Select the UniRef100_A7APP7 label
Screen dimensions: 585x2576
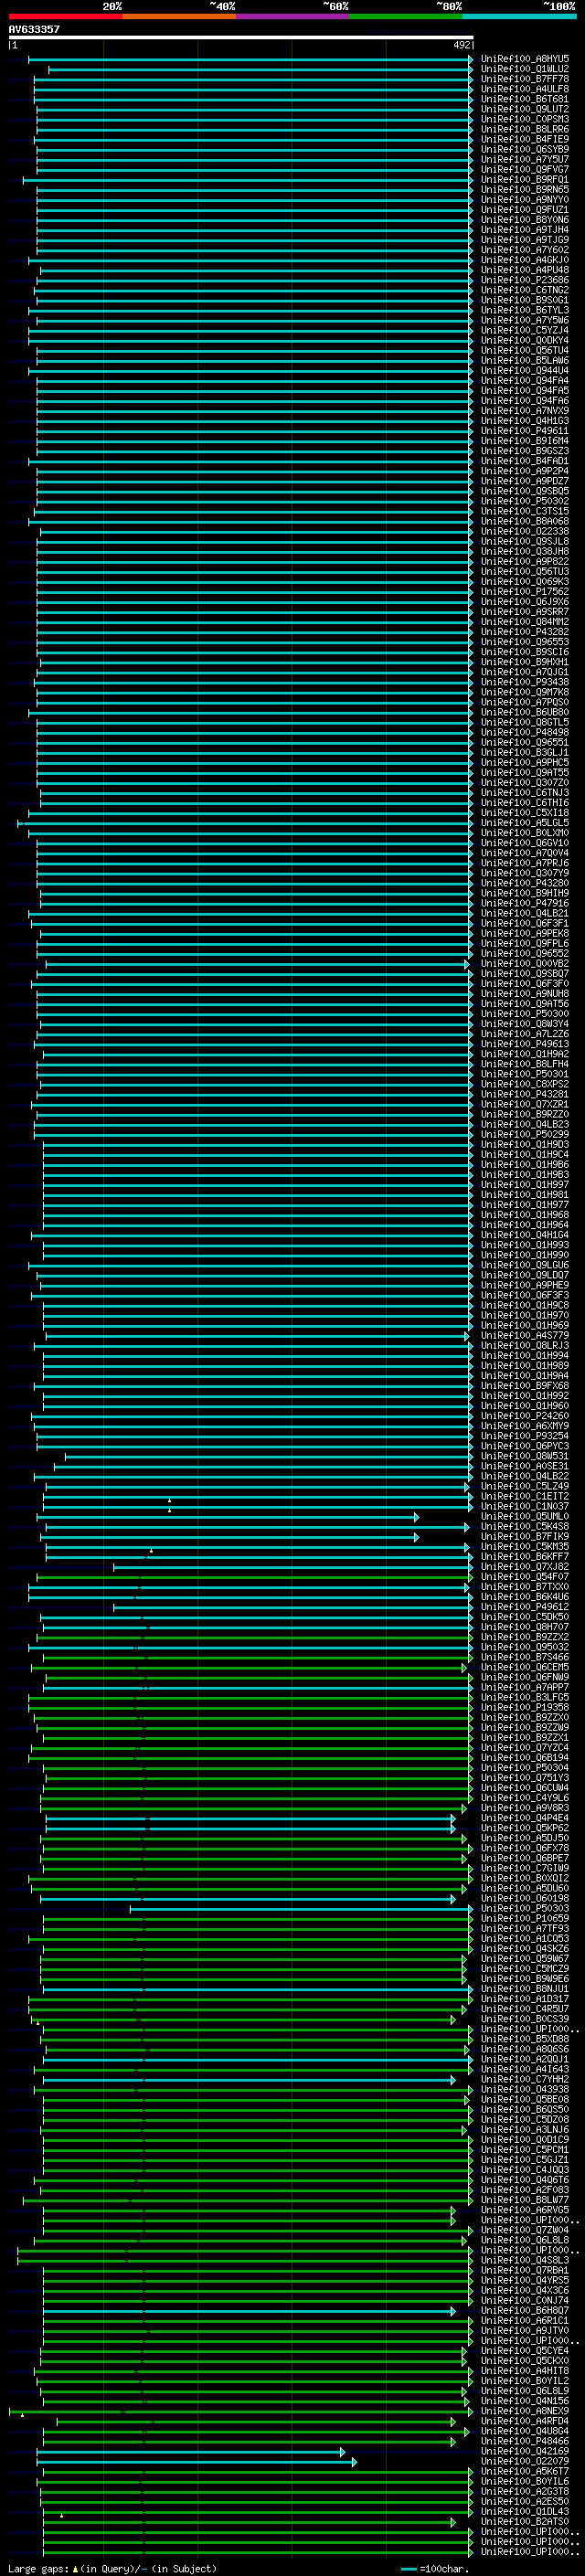[525, 1687]
